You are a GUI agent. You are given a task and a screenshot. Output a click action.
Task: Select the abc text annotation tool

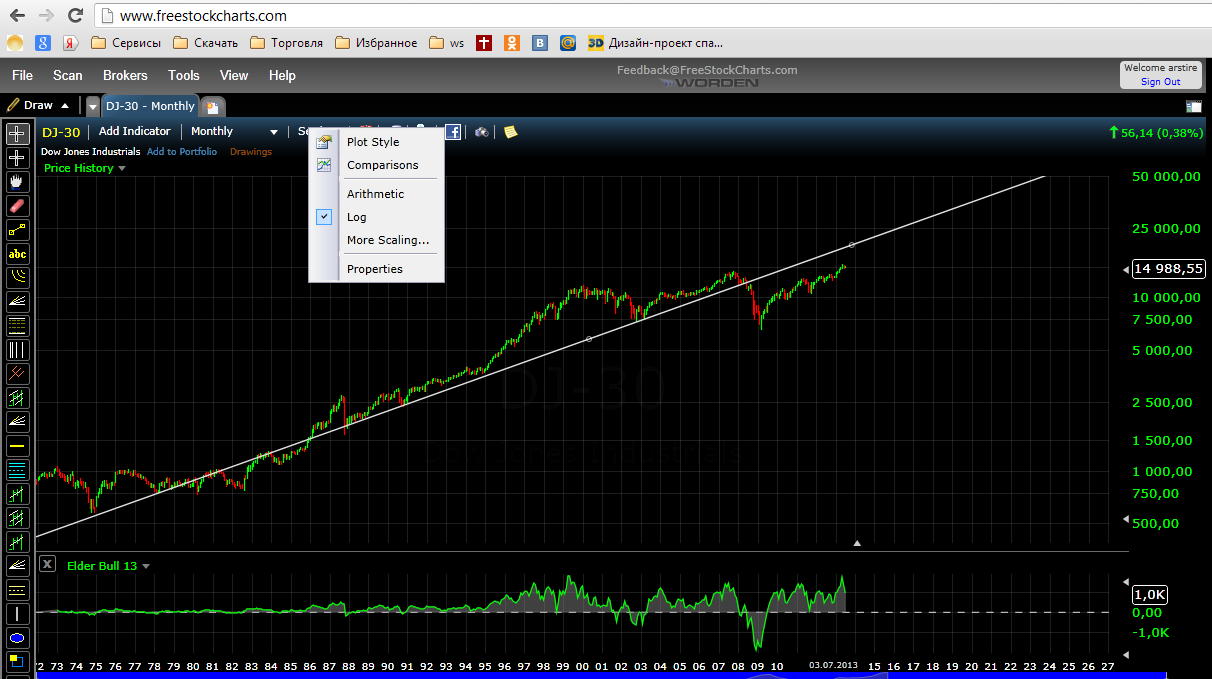pos(17,254)
